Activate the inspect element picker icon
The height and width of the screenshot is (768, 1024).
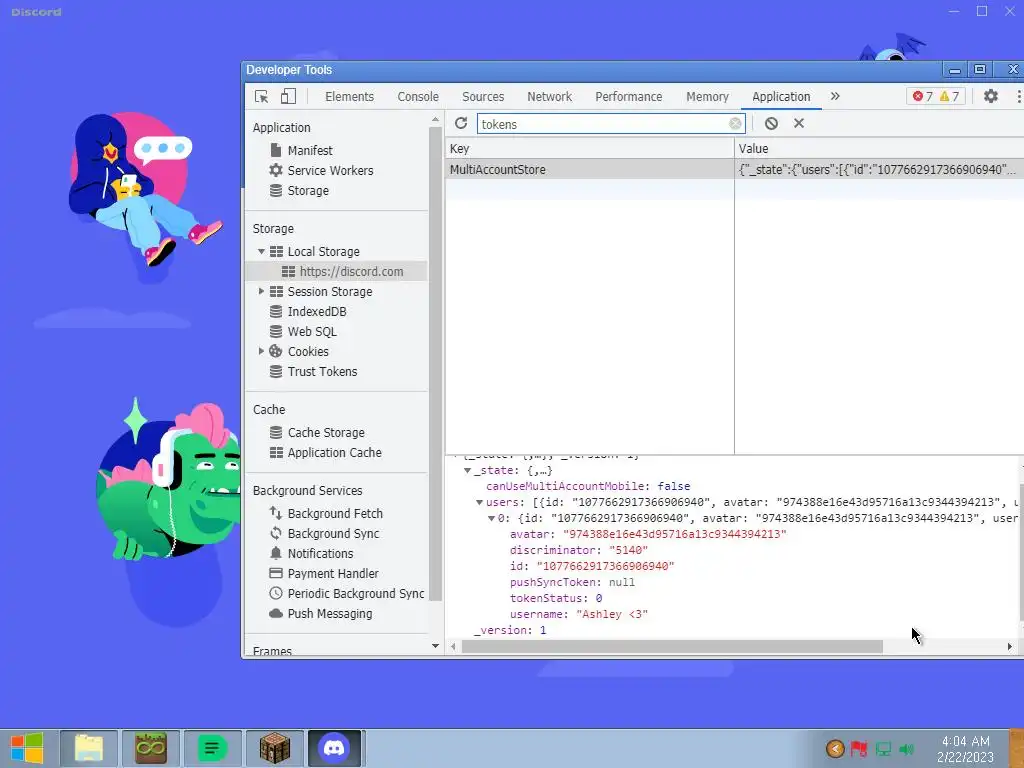point(262,97)
